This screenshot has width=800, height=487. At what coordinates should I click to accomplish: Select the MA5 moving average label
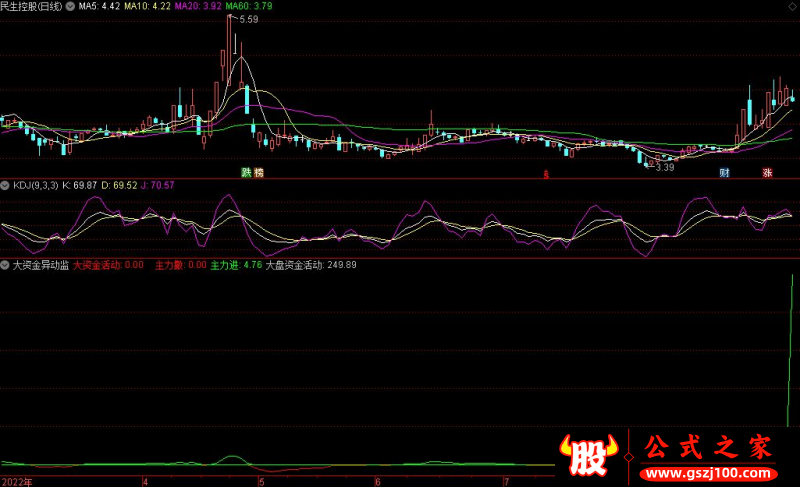(99, 6)
